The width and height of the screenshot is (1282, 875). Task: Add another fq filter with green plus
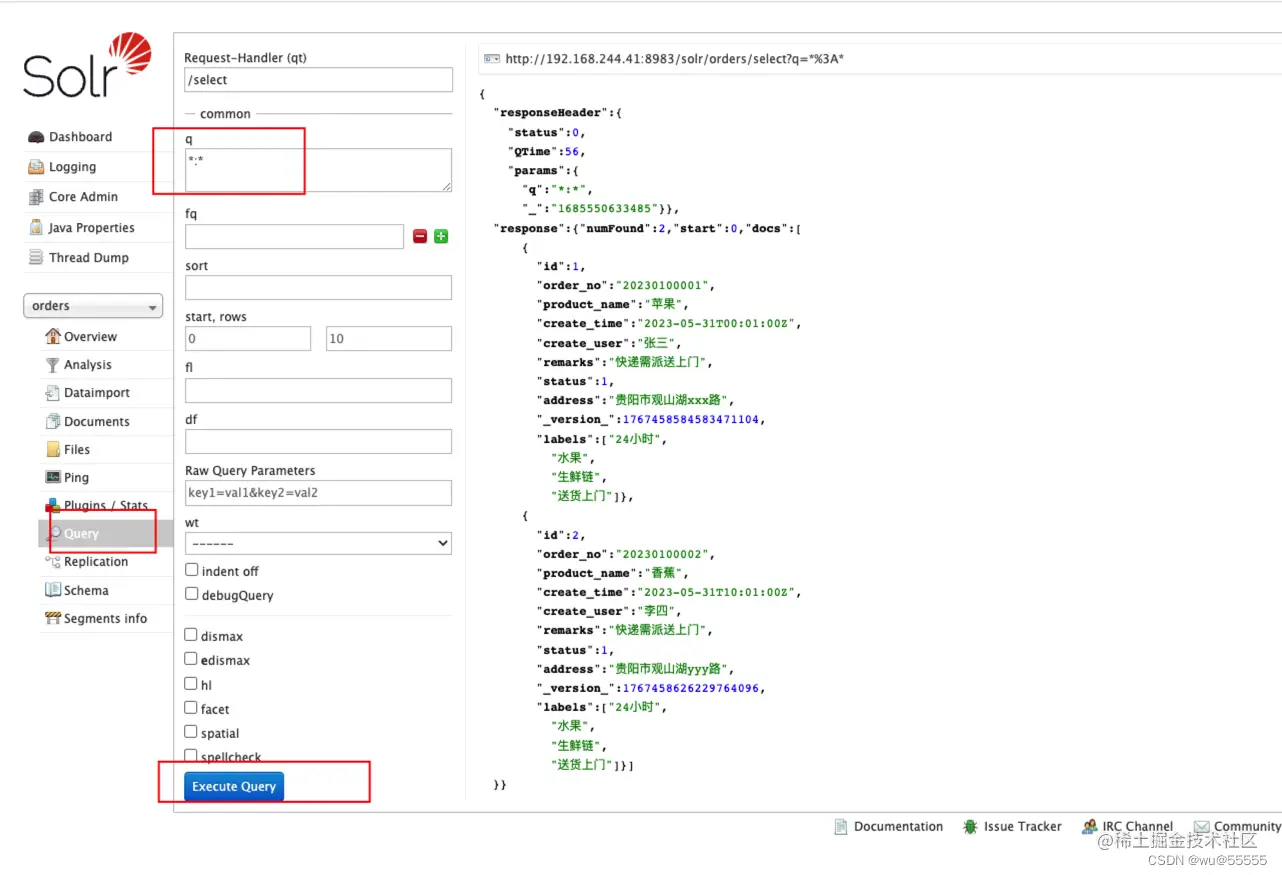tap(441, 237)
